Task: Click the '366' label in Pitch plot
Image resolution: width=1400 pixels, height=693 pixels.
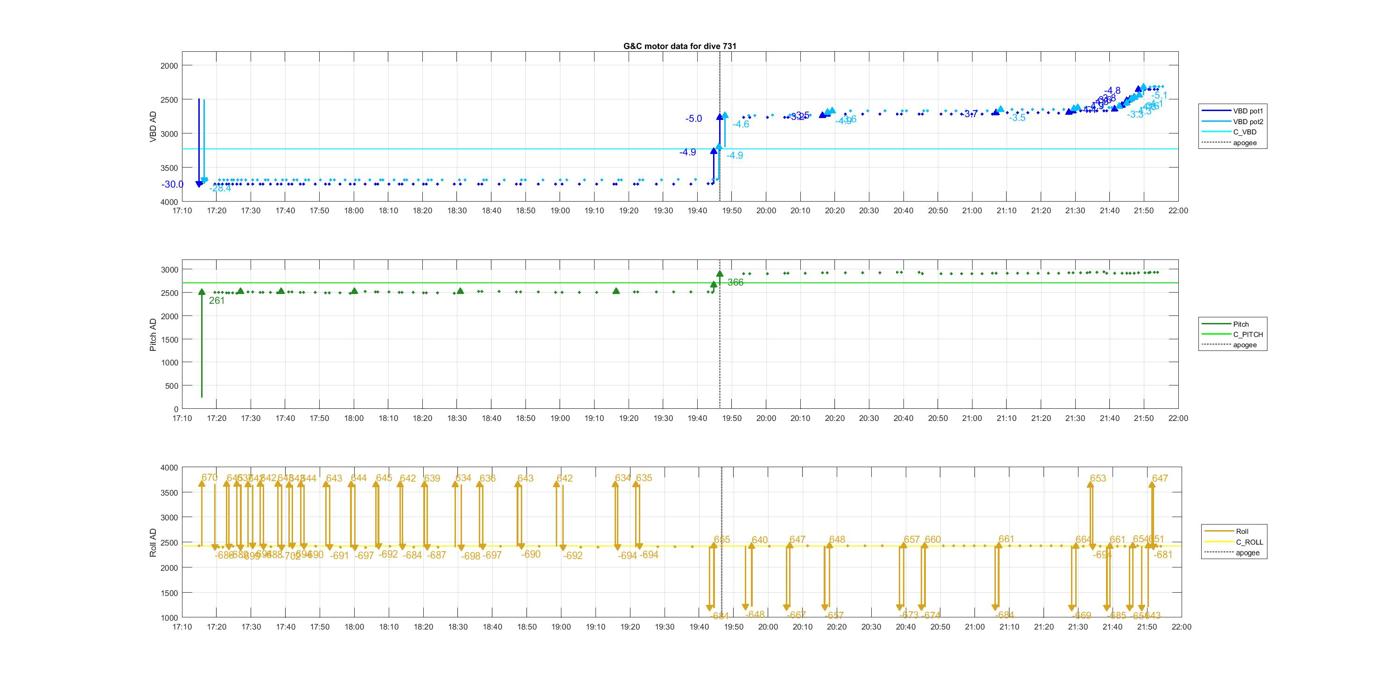Action: pyautogui.click(x=735, y=283)
